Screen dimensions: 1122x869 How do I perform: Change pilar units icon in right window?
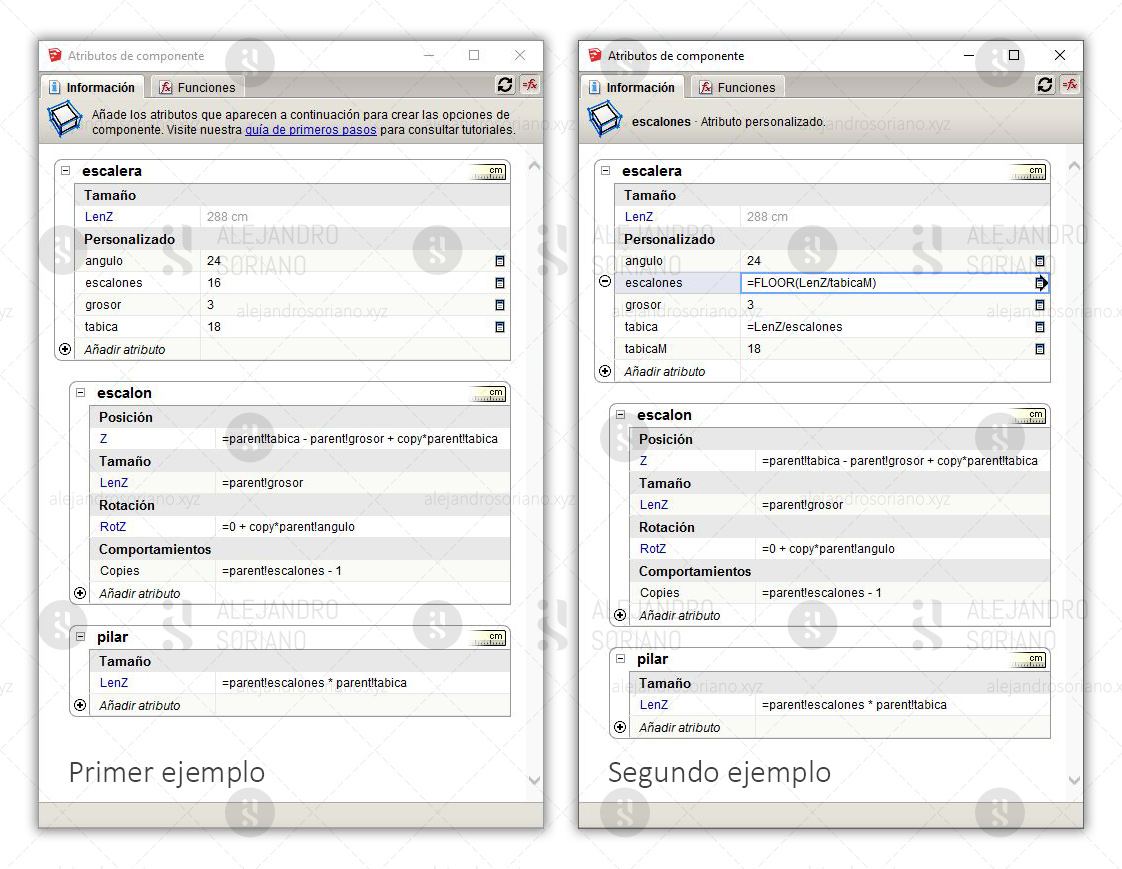tap(1029, 660)
